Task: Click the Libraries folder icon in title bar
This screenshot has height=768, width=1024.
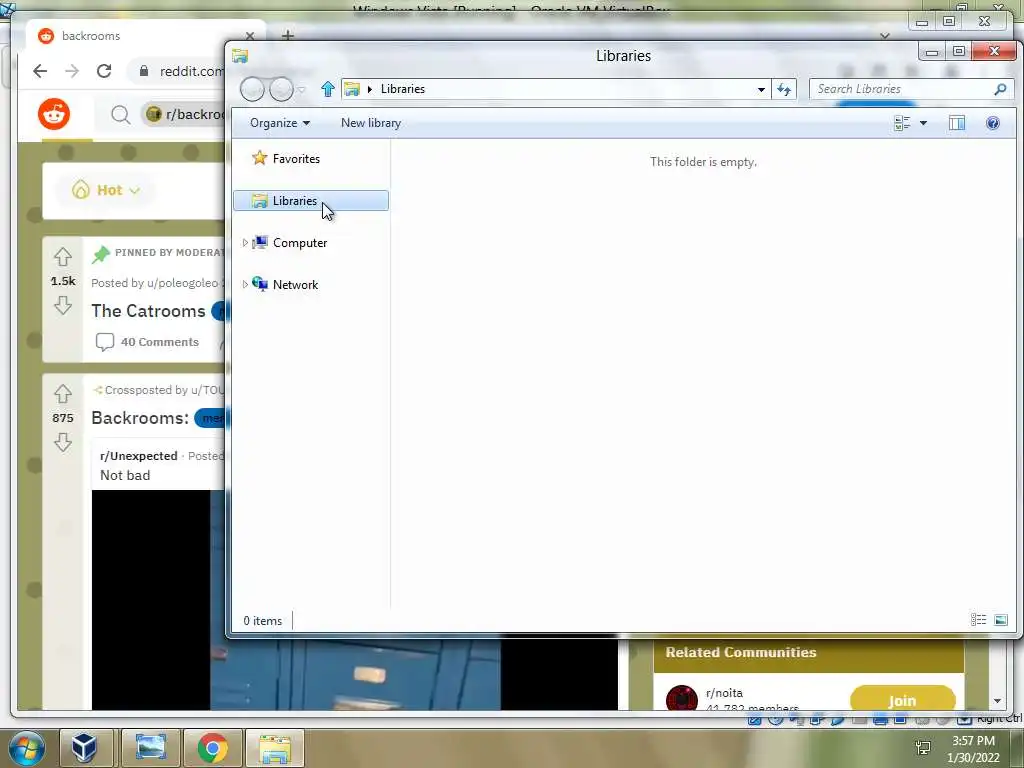Action: [x=240, y=56]
